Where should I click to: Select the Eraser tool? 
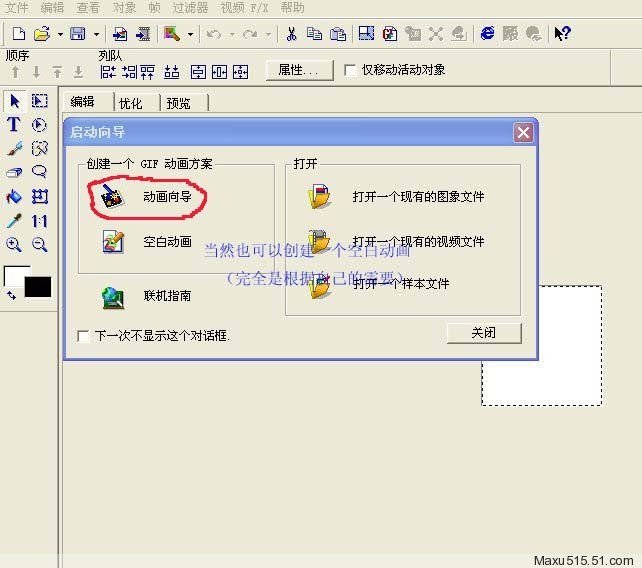tap(14, 172)
